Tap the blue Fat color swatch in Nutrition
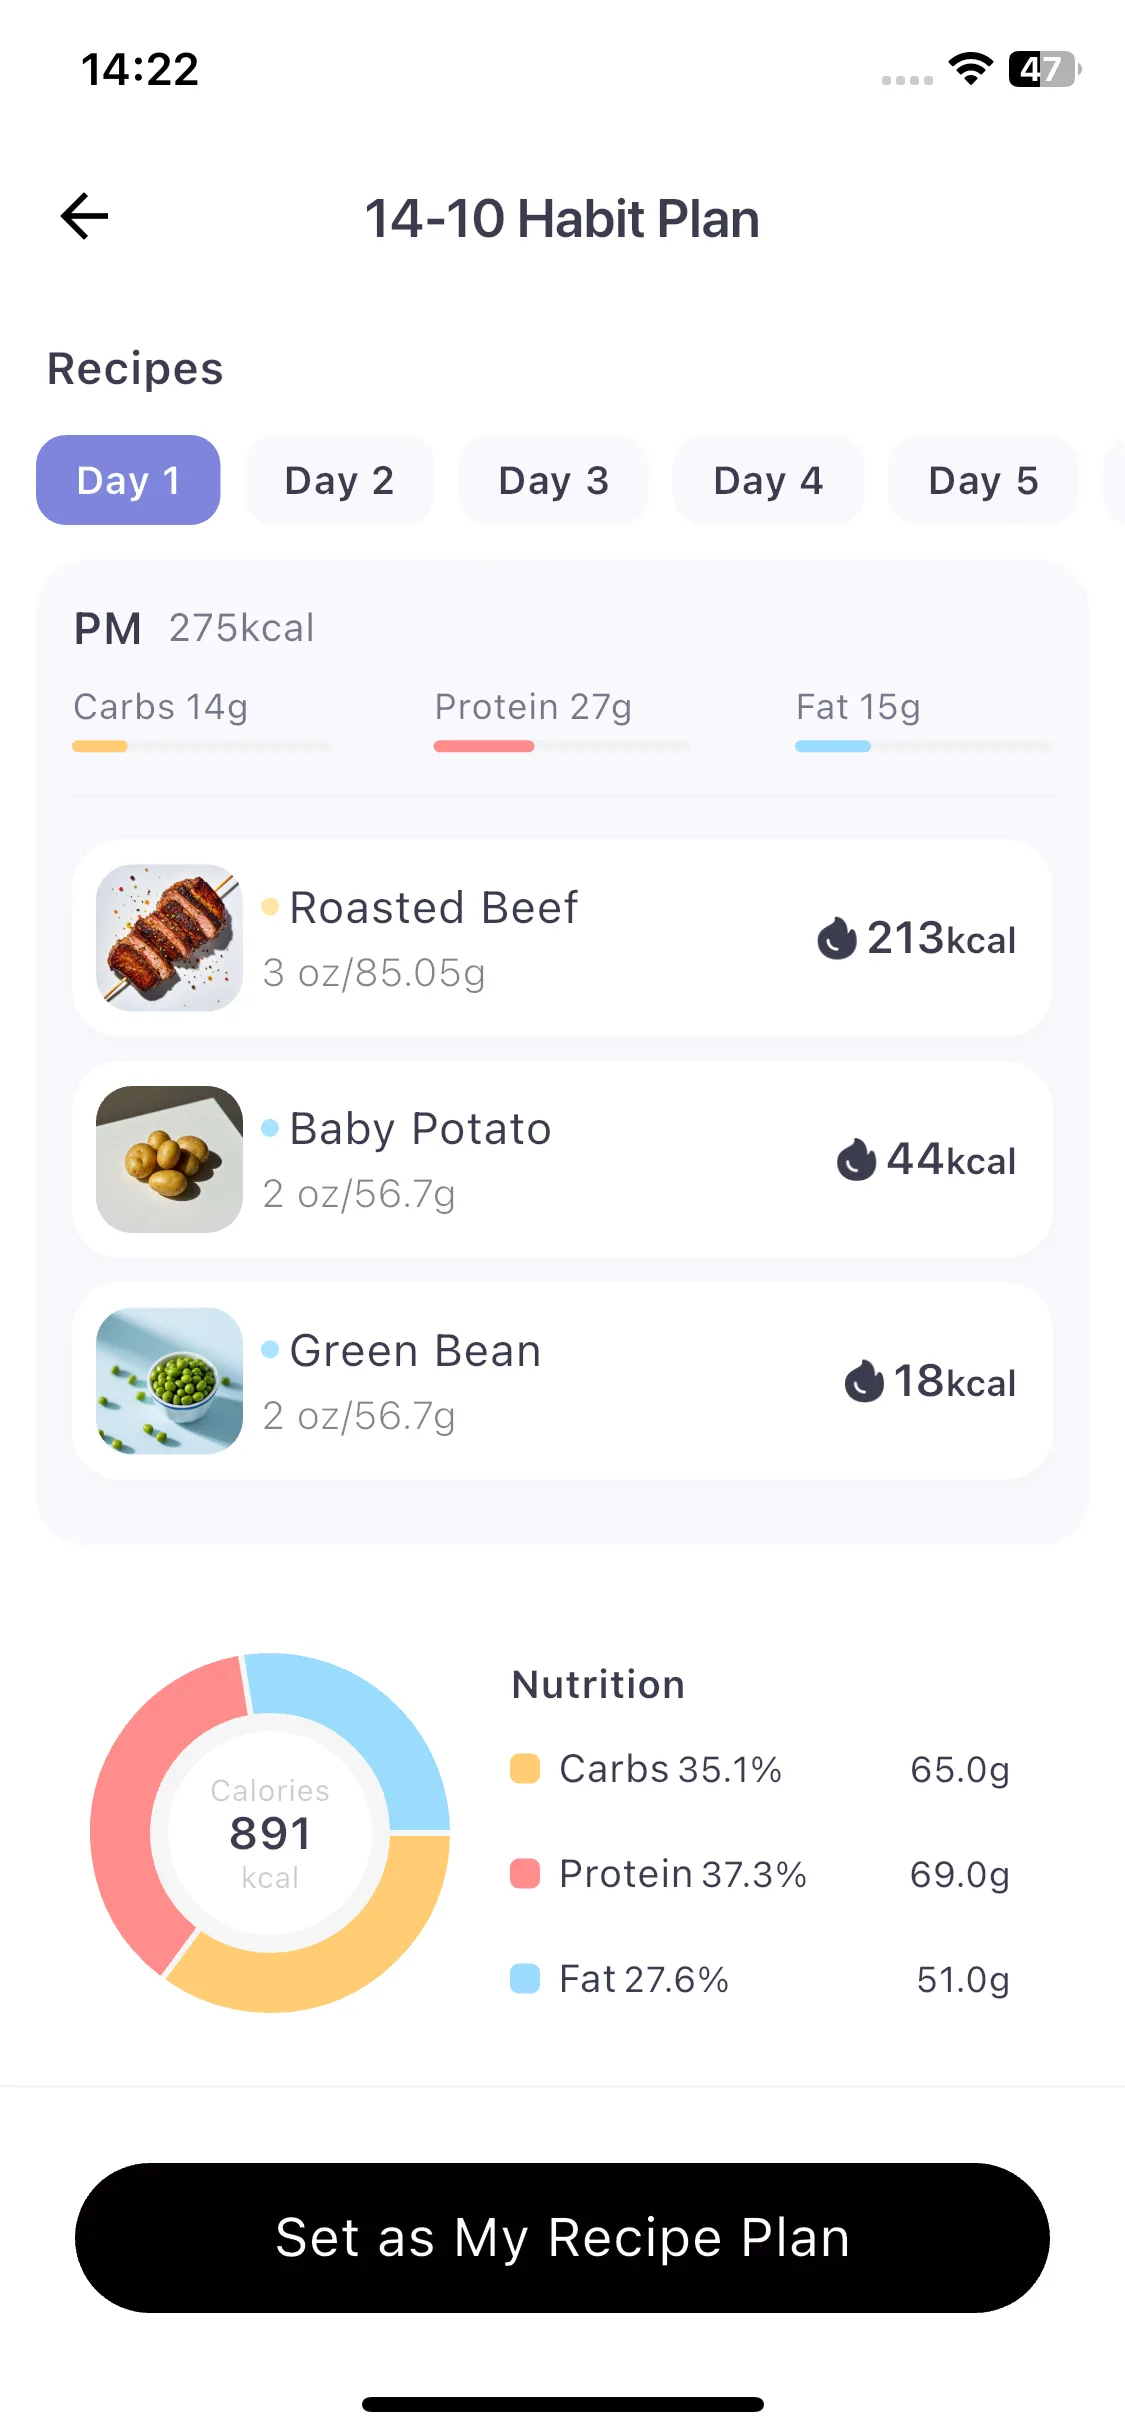Image resolution: width=1125 pixels, height=2436 pixels. 525,1978
